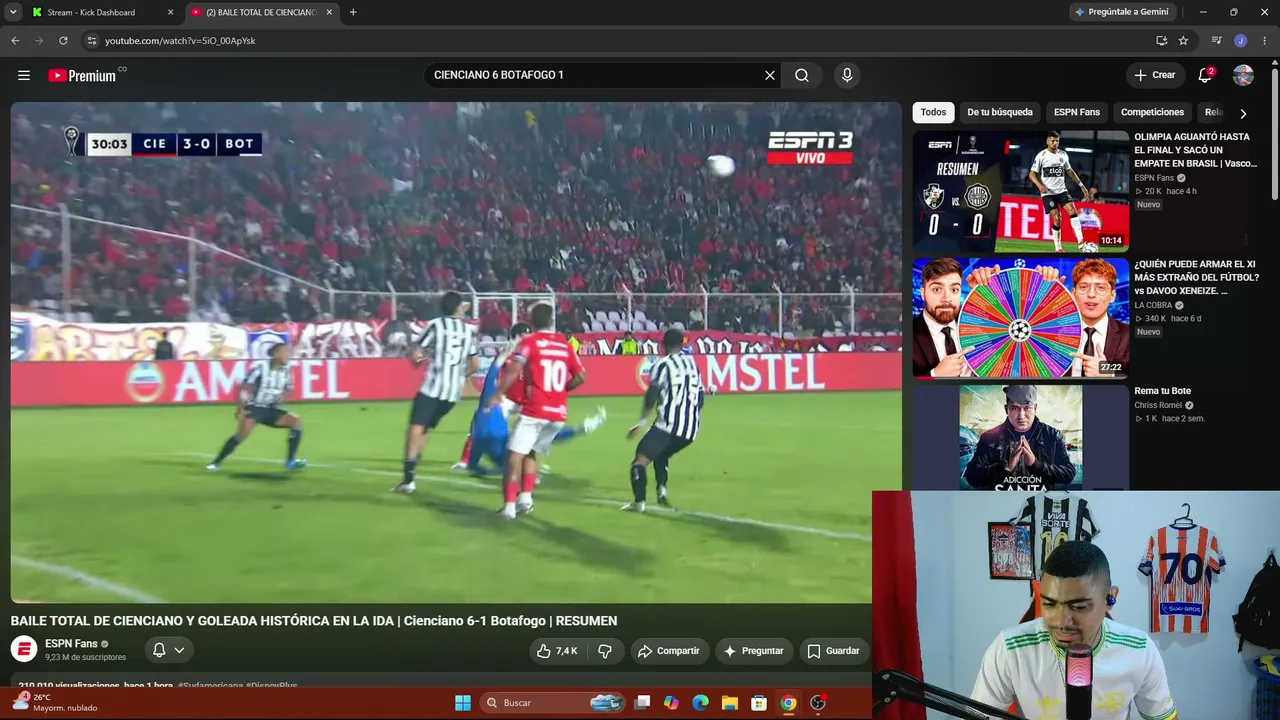
Task: Open Chrome profile J button
Action: pos(1241,41)
